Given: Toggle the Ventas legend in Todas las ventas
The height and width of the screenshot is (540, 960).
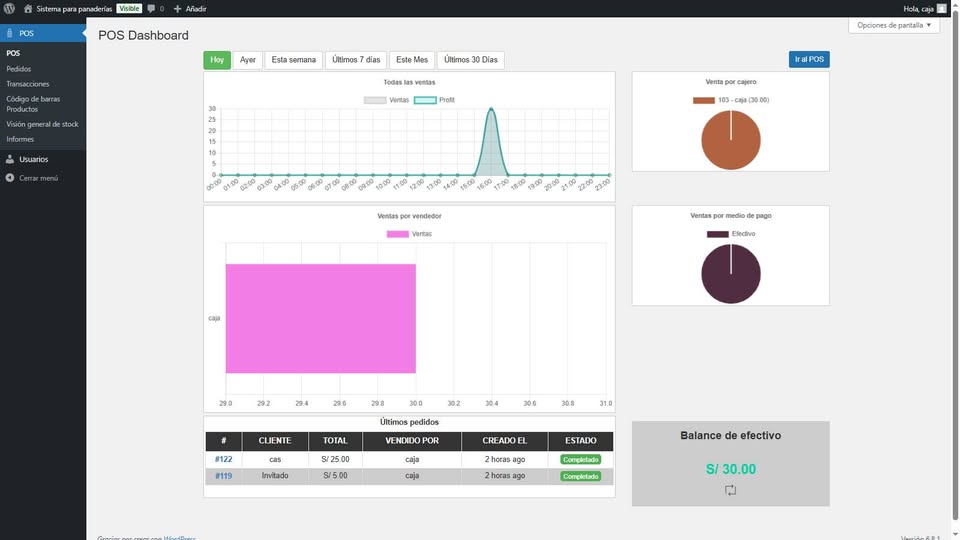Looking at the screenshot, I should tap(386, 100).
